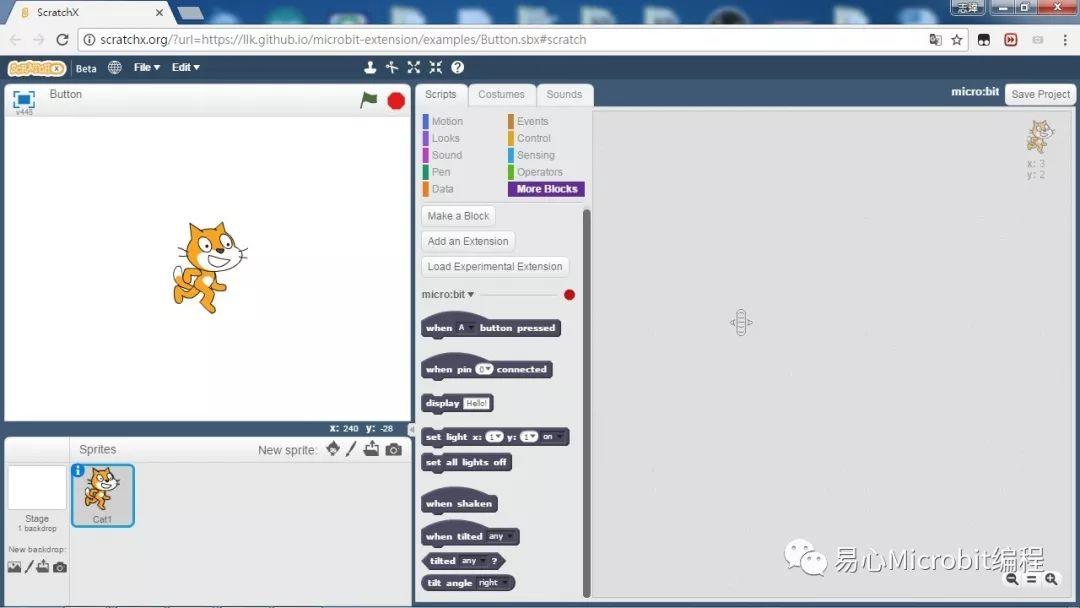
Task: Zoom in the scripts area
Action: coord(1051,579)
